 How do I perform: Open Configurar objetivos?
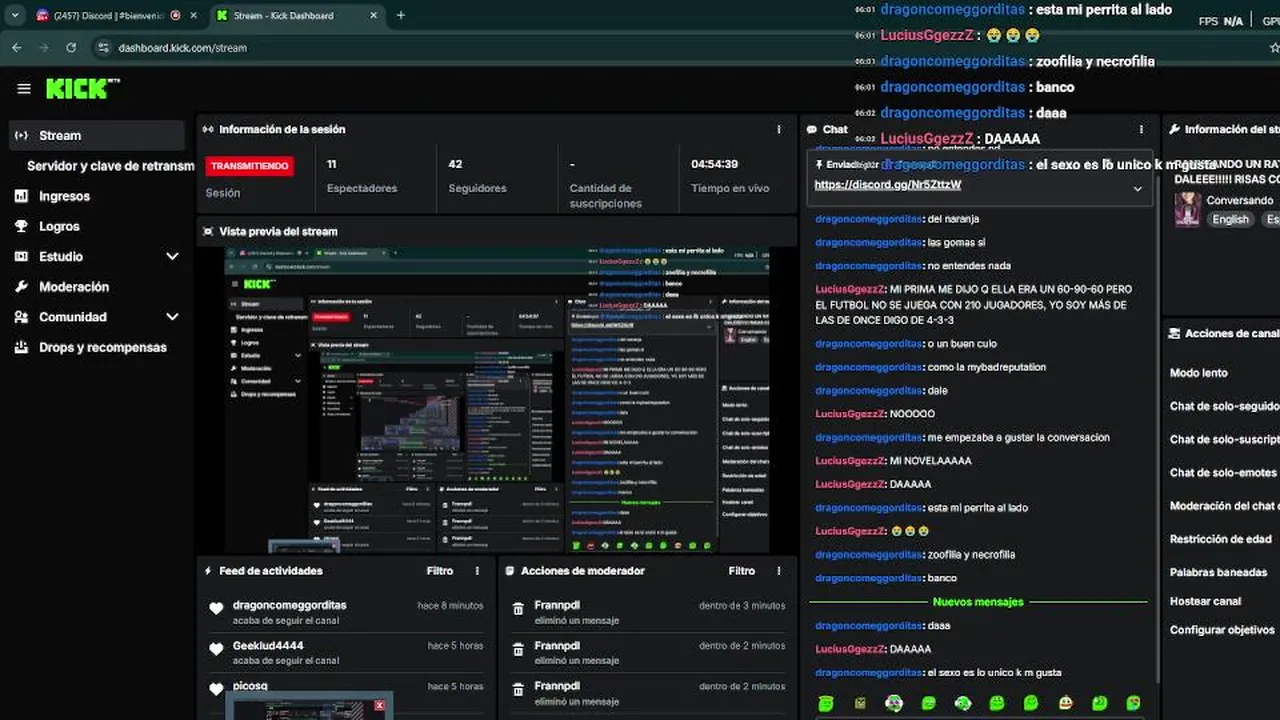tap(1222, 630)
